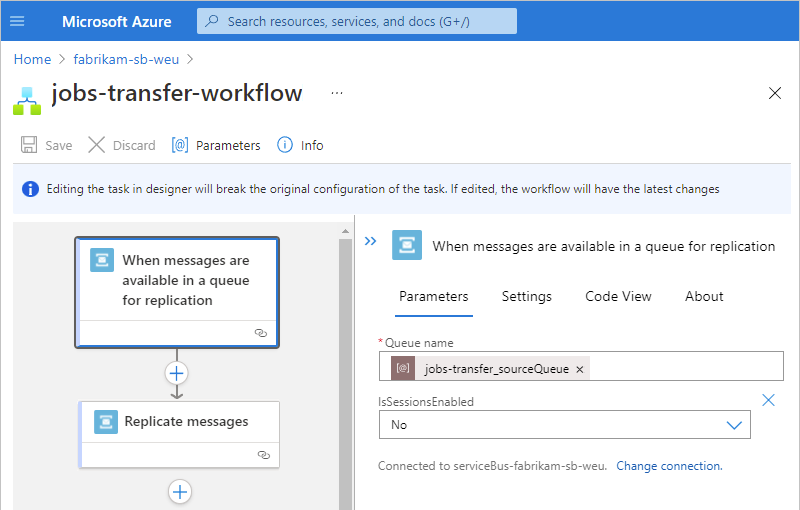Click the Save button label
This screenshot has width=800, height=510.
(x=59, y=145)
